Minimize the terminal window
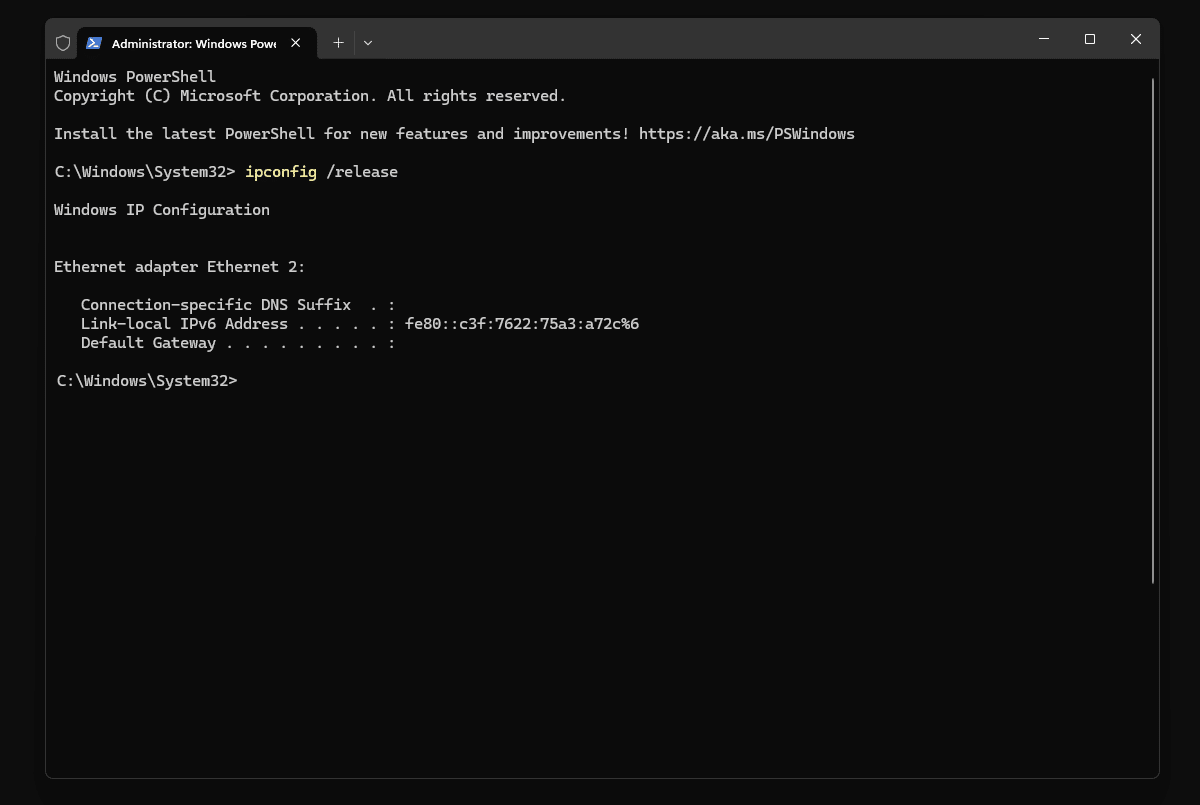 point(1044,39)
